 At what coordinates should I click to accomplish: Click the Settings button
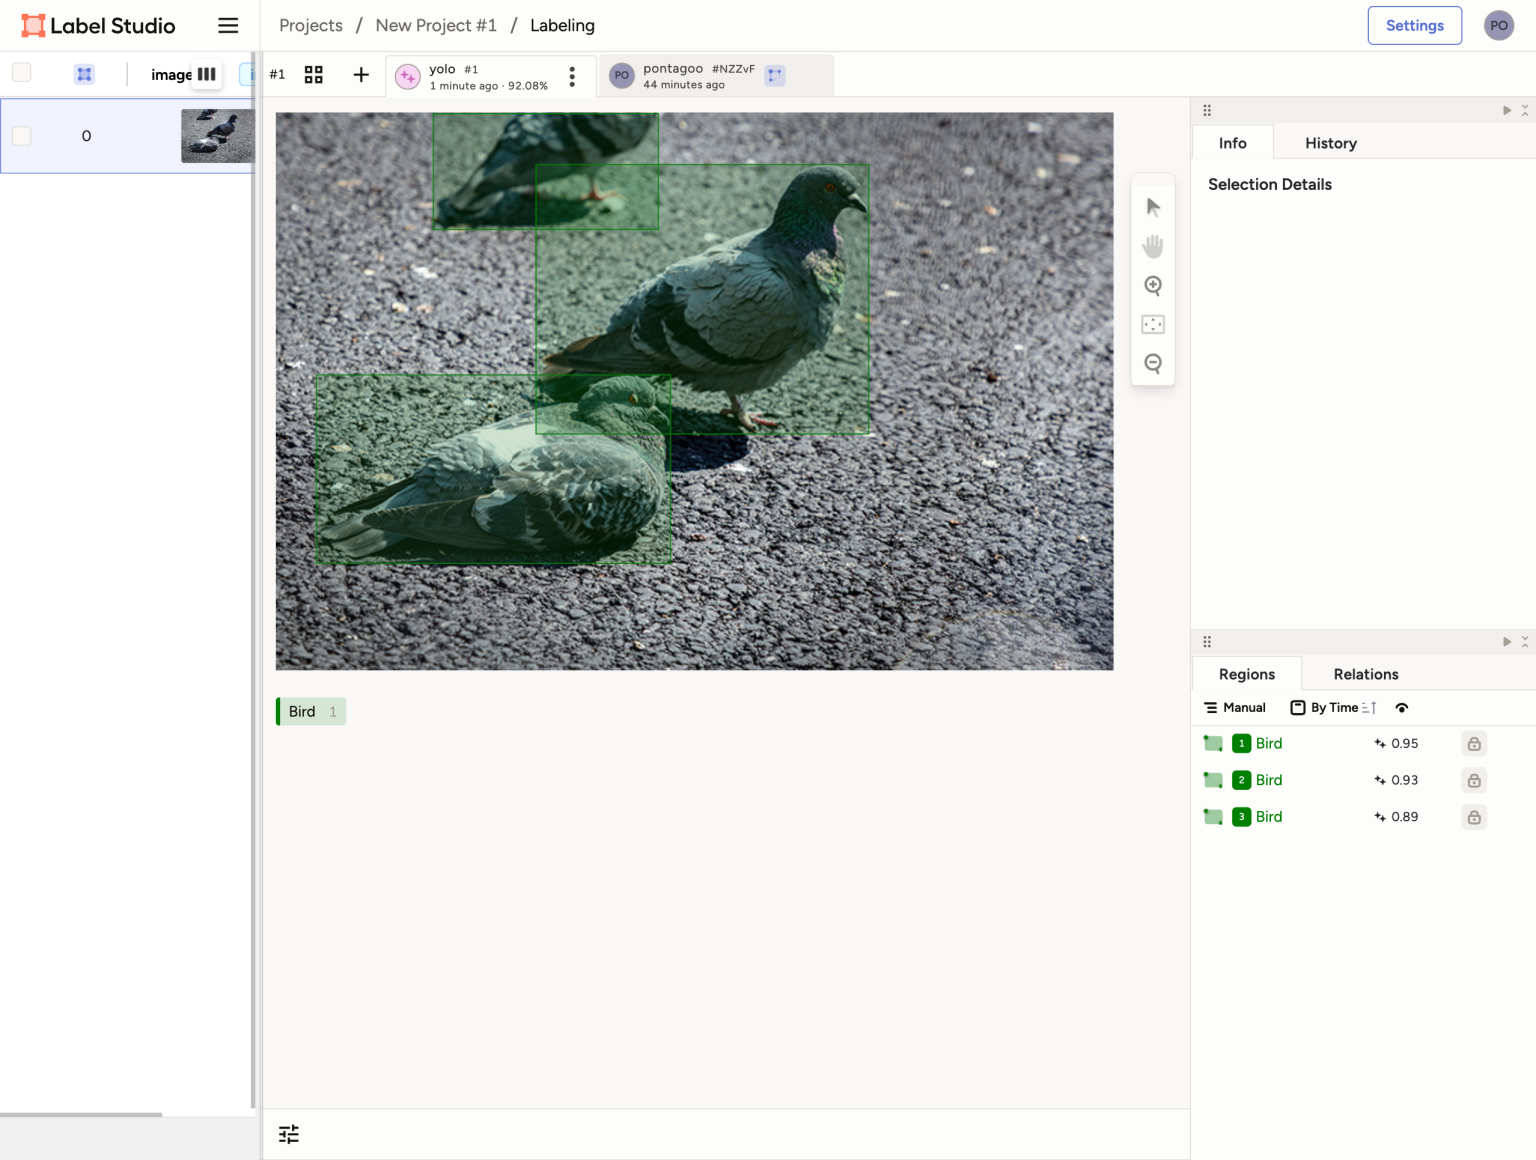[x=1414, y=26]
